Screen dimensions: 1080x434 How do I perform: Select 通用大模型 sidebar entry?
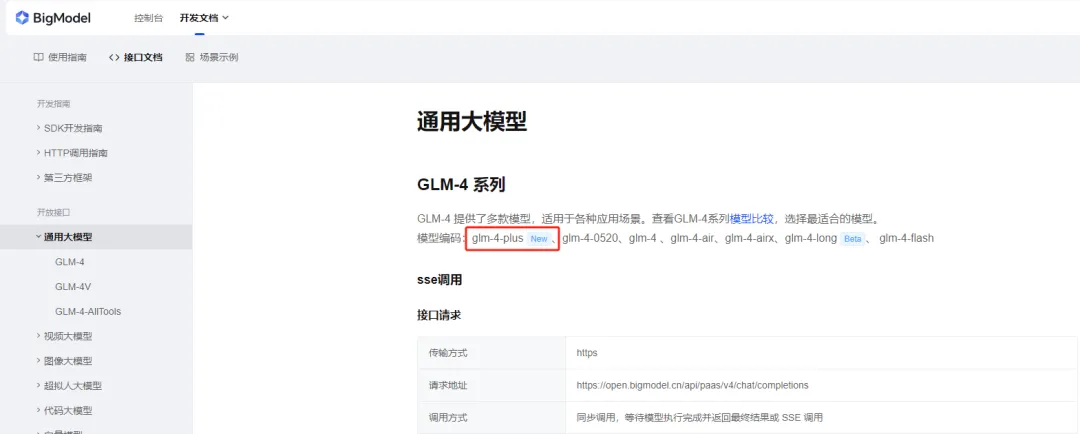pos(68,237)
